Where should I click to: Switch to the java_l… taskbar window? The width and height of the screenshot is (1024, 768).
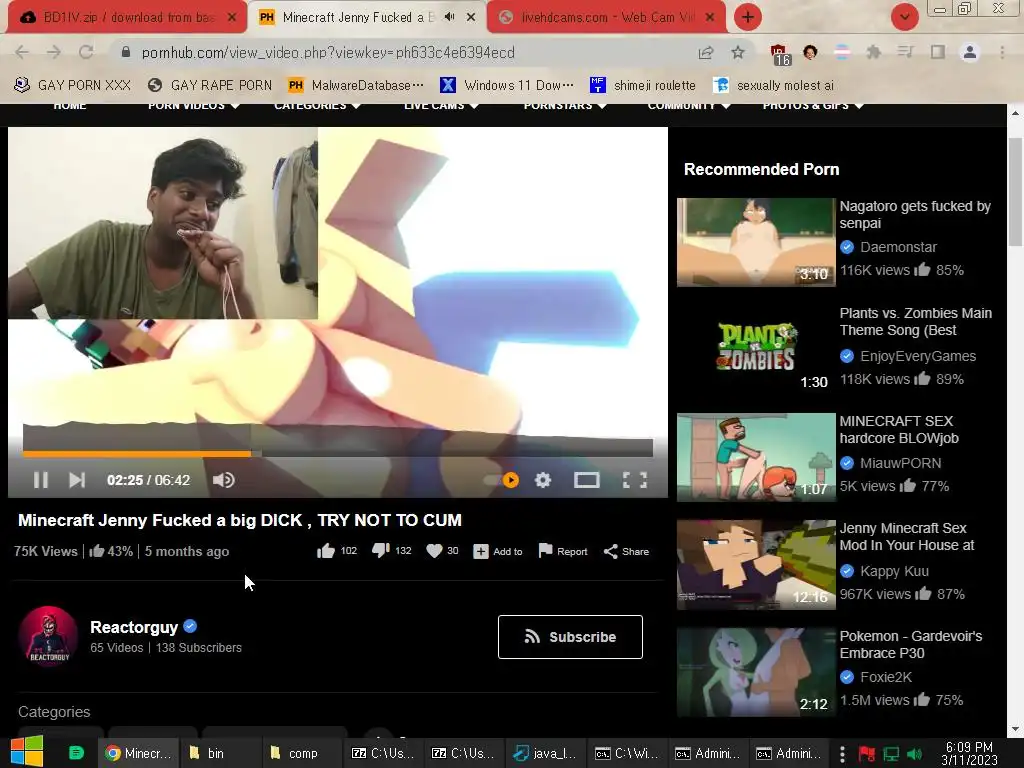[545, 753]
